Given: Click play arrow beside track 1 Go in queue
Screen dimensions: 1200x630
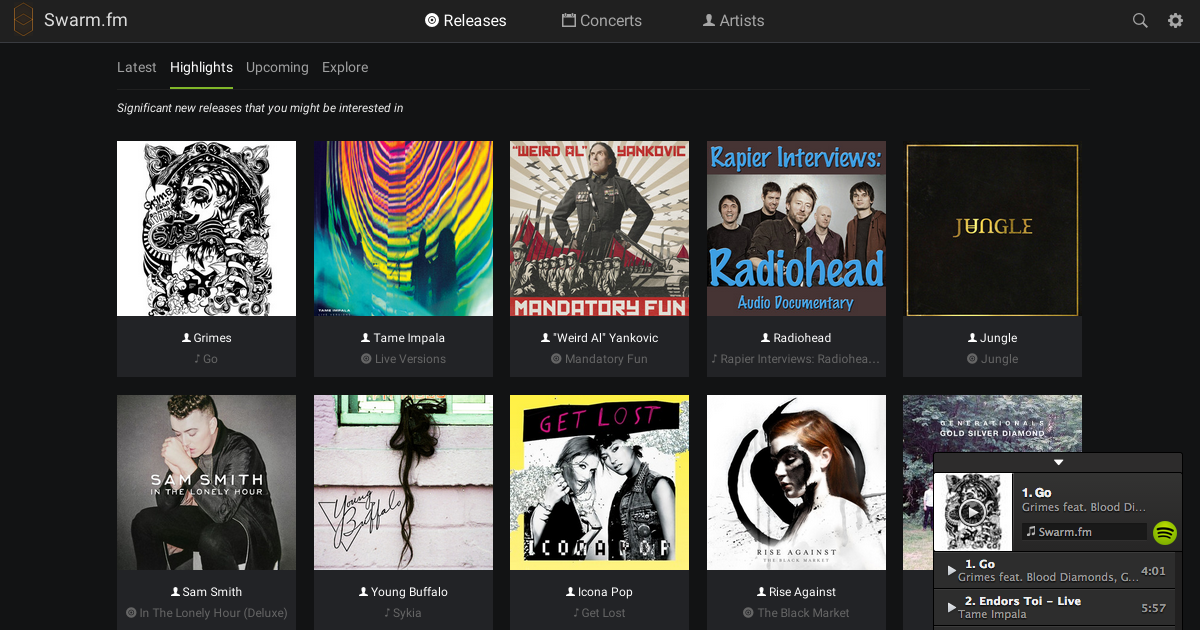Looking at the screenshot, I should 951,571.
